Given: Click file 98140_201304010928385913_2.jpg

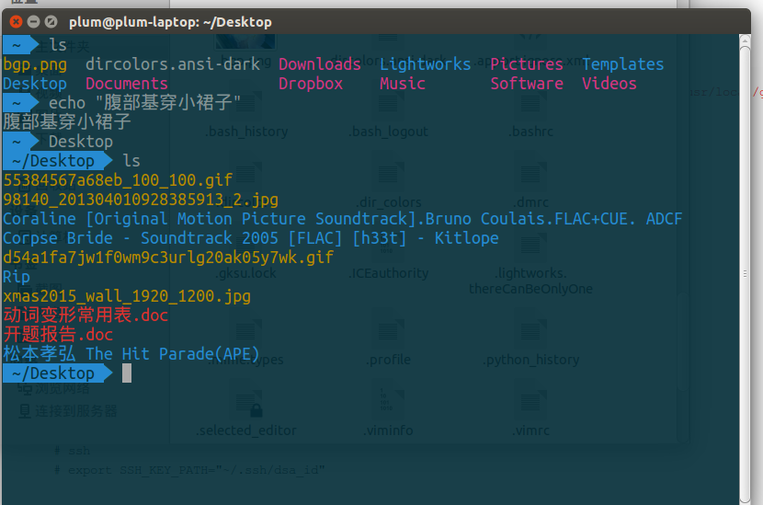Looking at the screenshot, I should [141, 199].
